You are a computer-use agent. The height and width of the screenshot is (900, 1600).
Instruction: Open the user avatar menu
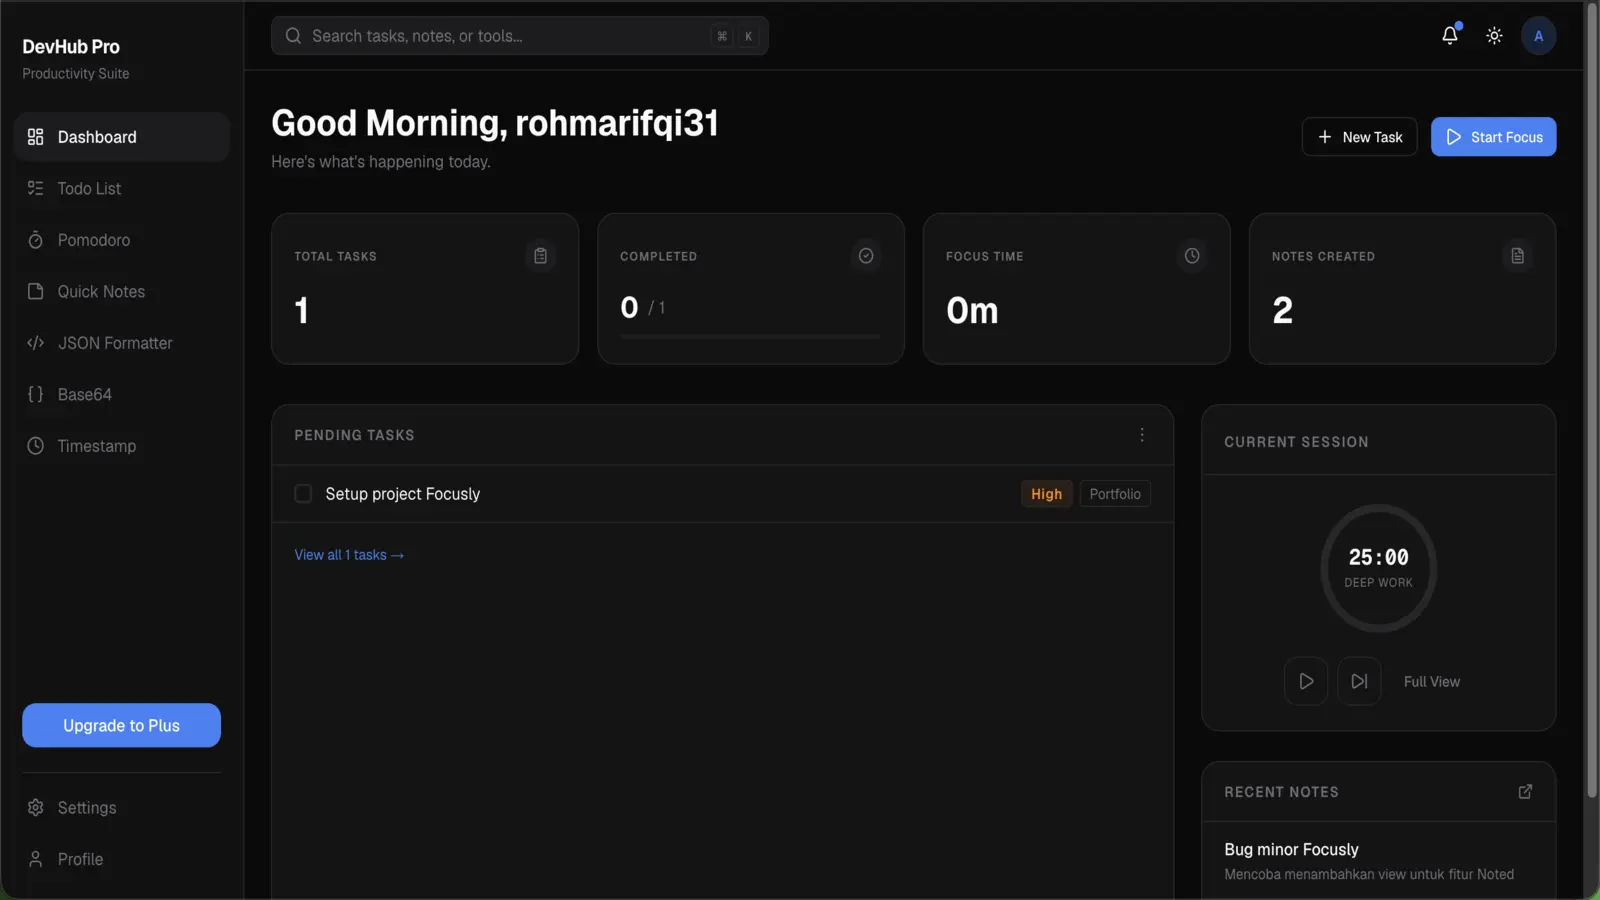(x=1538, y=36)
